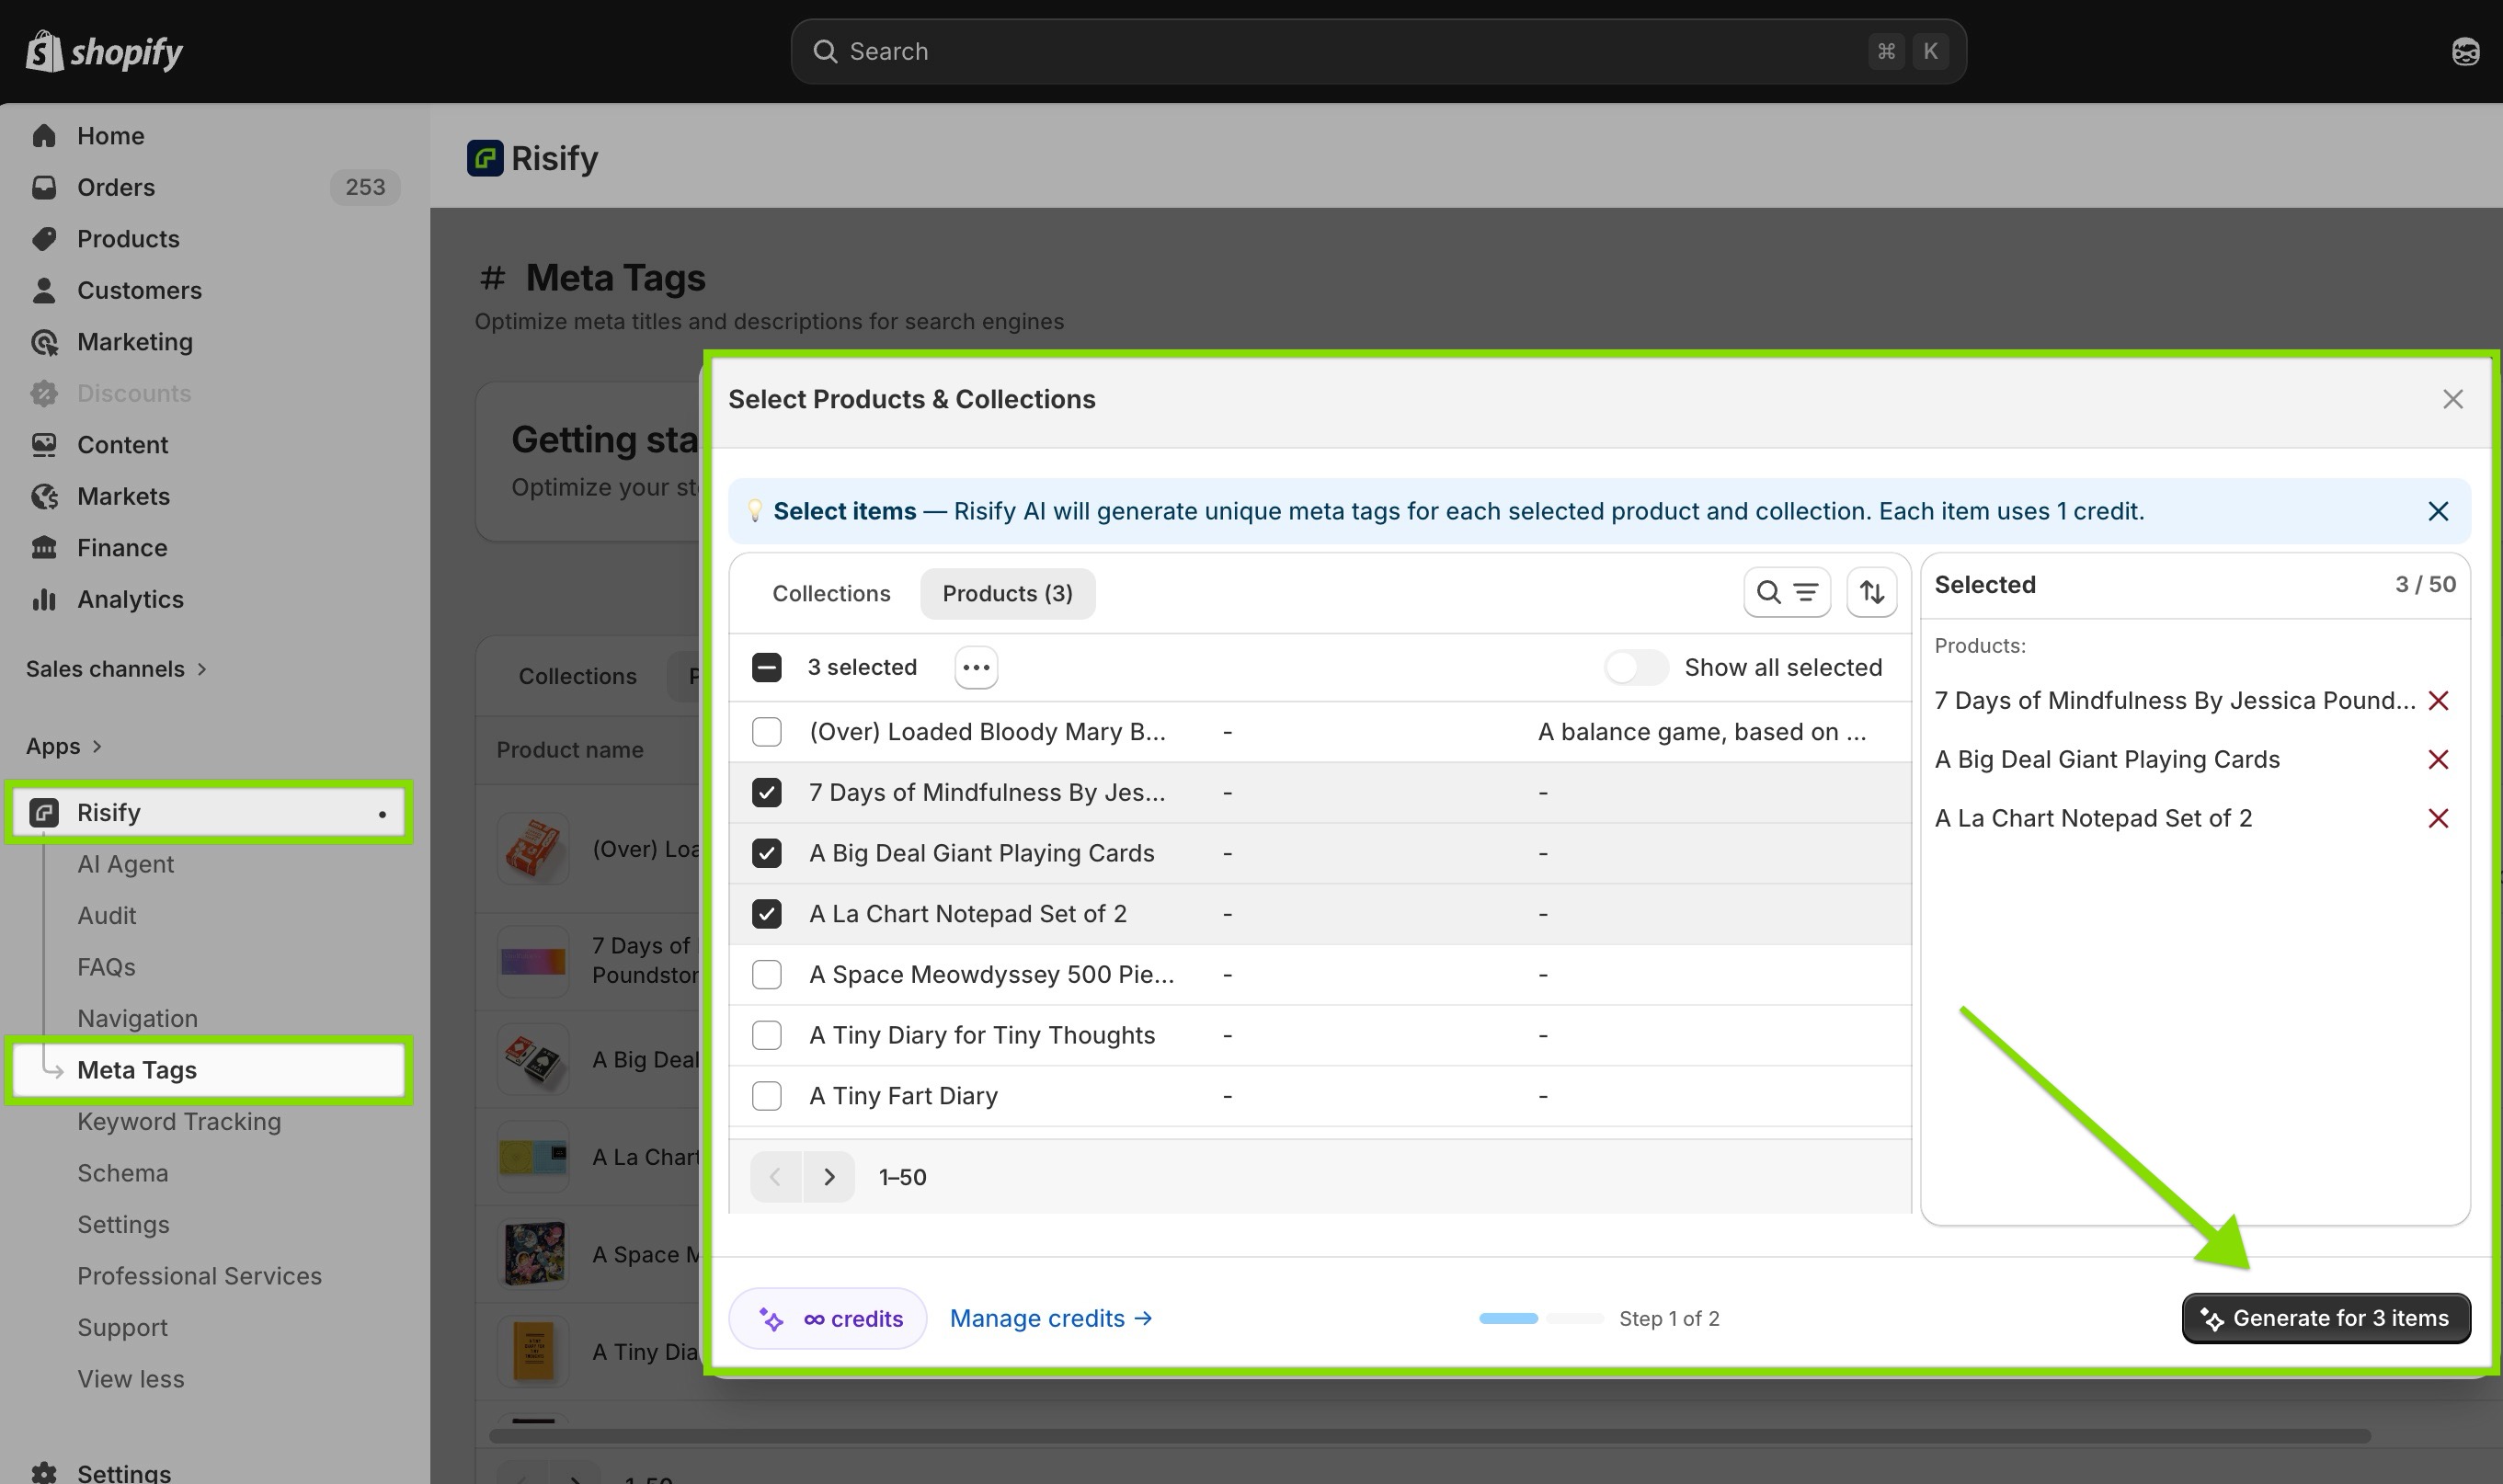
Task: Open Professional Services link
Action: (x=200, y=1276)
